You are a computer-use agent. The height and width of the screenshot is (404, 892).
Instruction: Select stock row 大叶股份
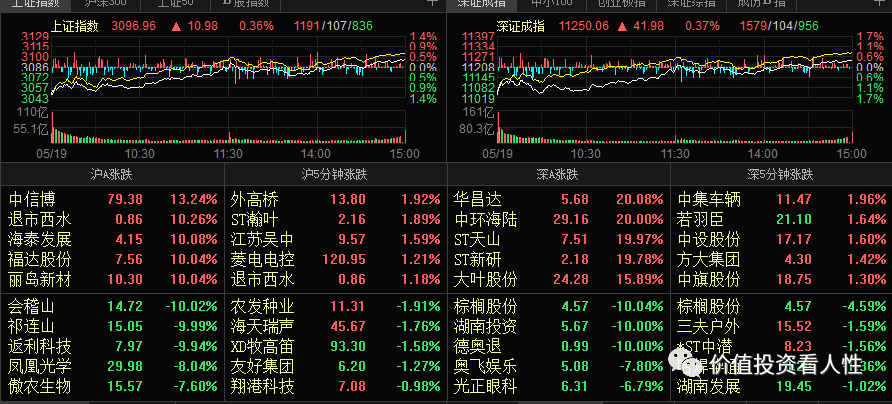tap(558, 279)
